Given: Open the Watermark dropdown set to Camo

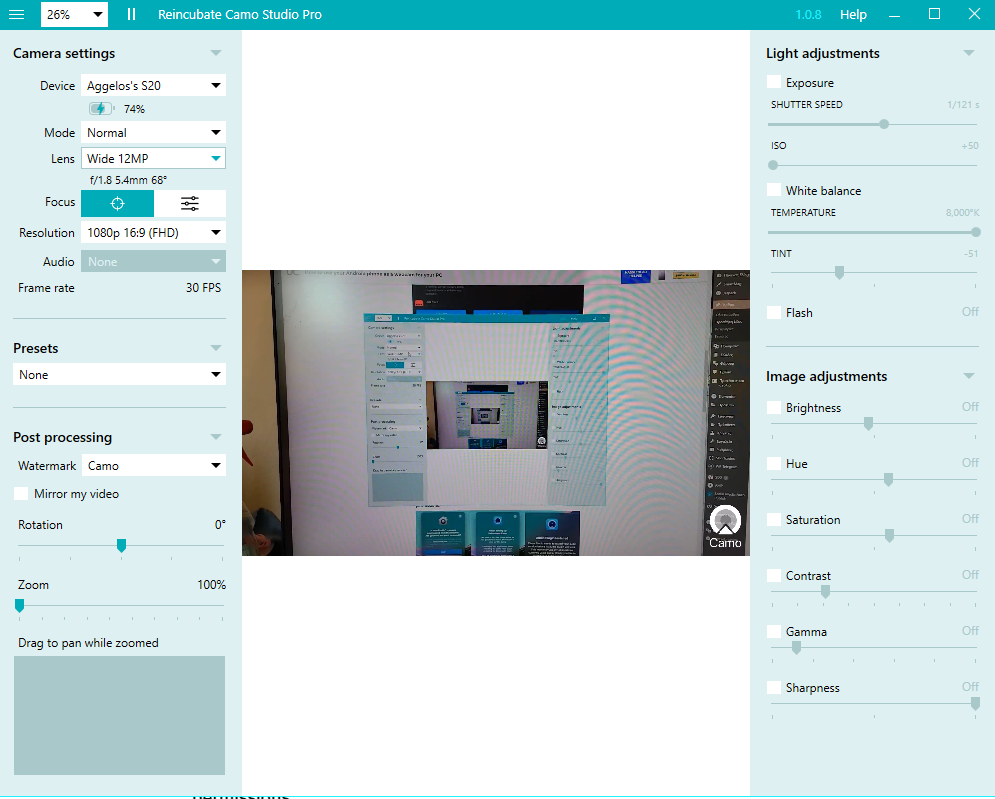Looking at the screenshot, I should click(x=154, y=466).
